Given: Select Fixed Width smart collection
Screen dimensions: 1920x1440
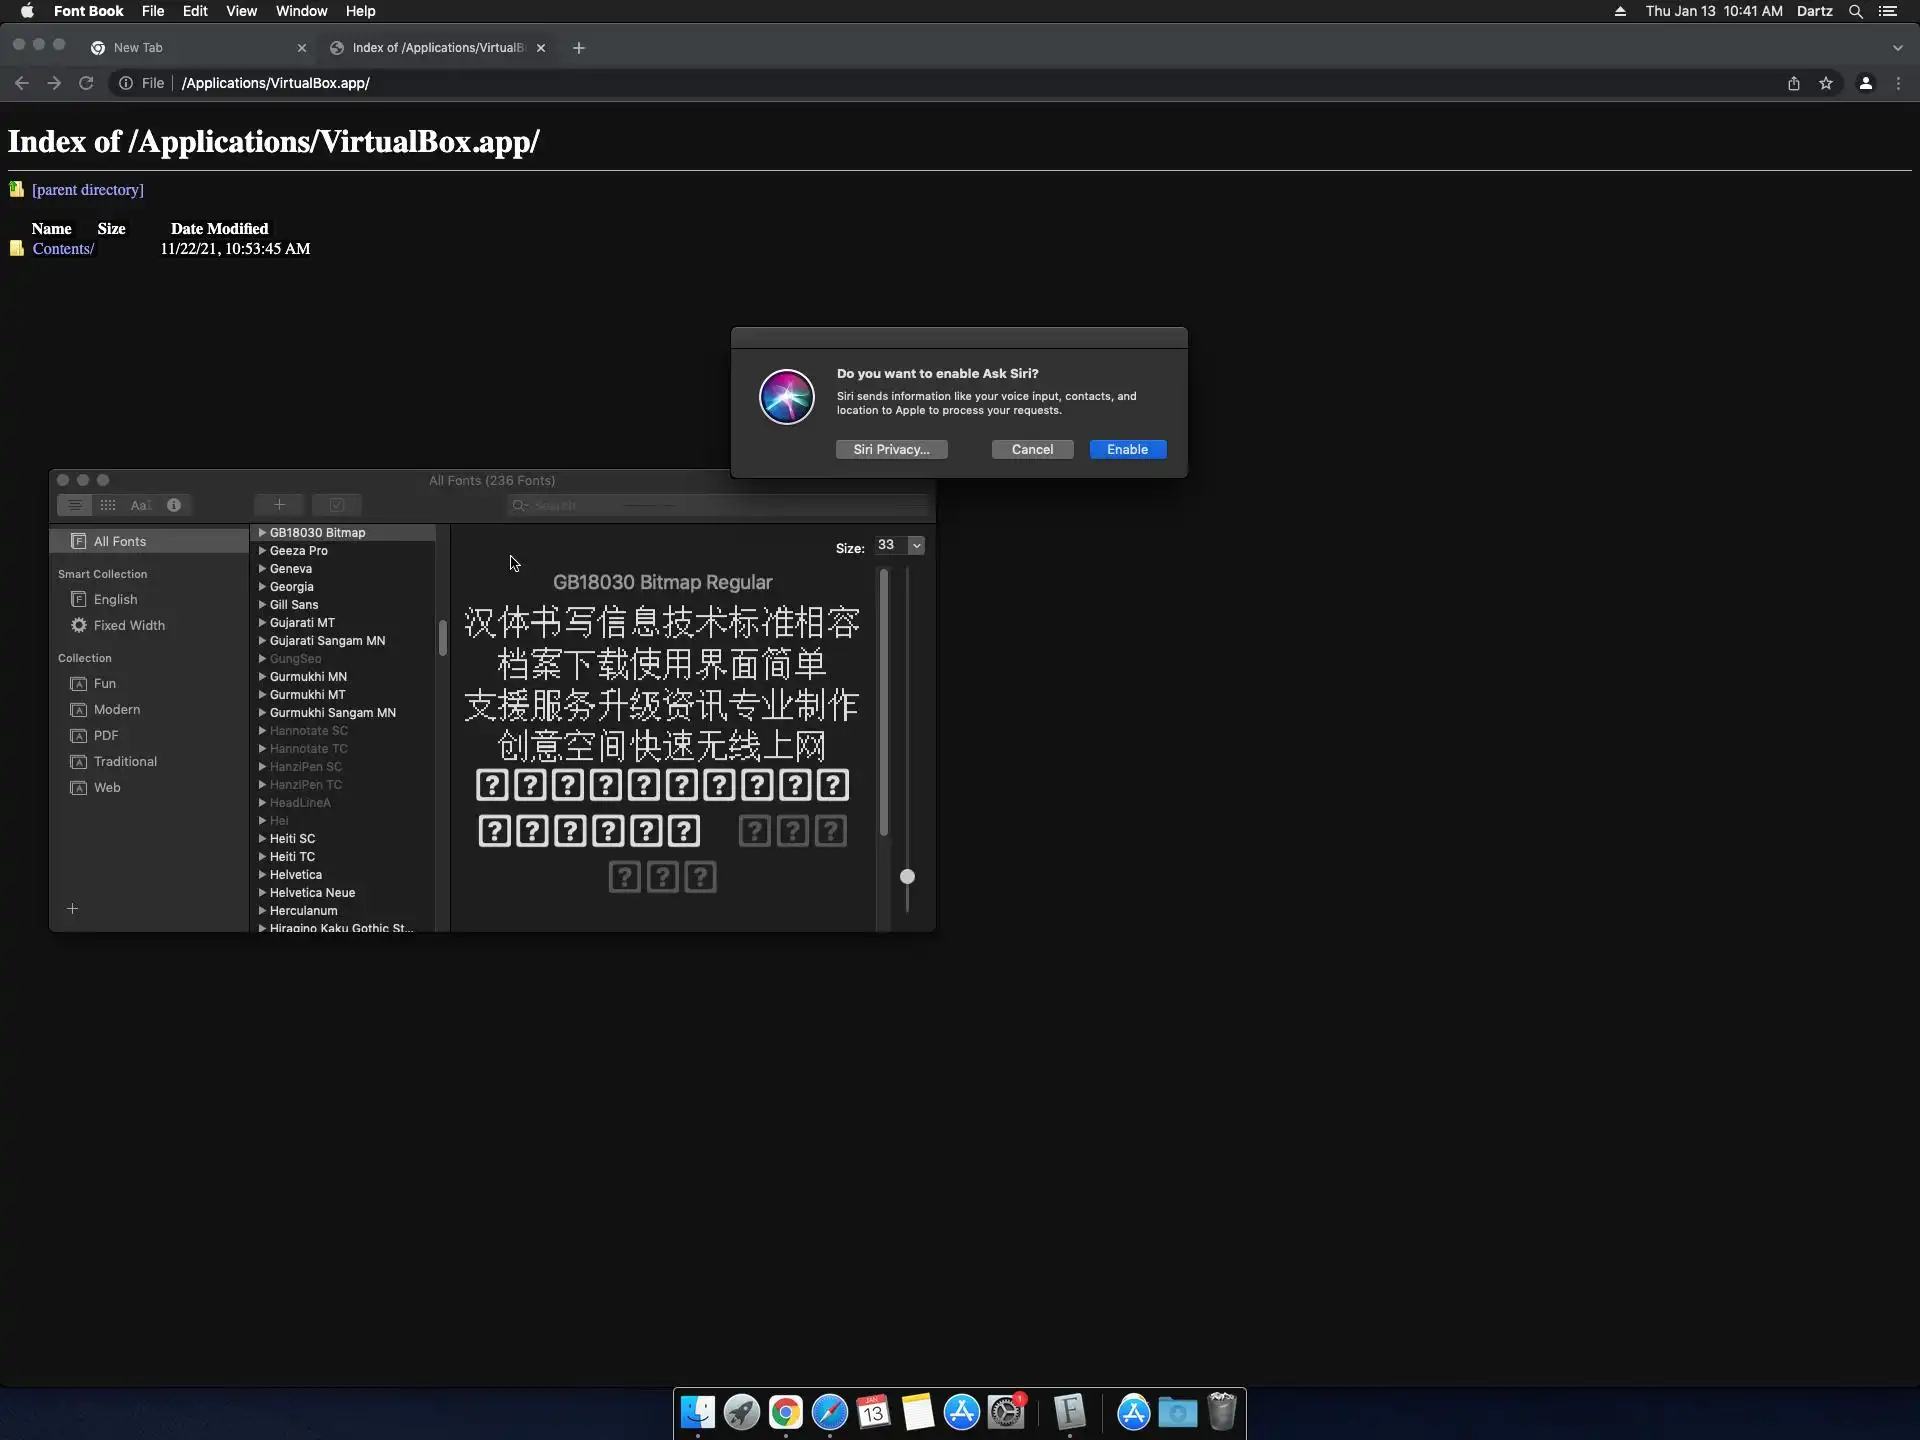Looking at the screenshot, I should coord(129,626).
